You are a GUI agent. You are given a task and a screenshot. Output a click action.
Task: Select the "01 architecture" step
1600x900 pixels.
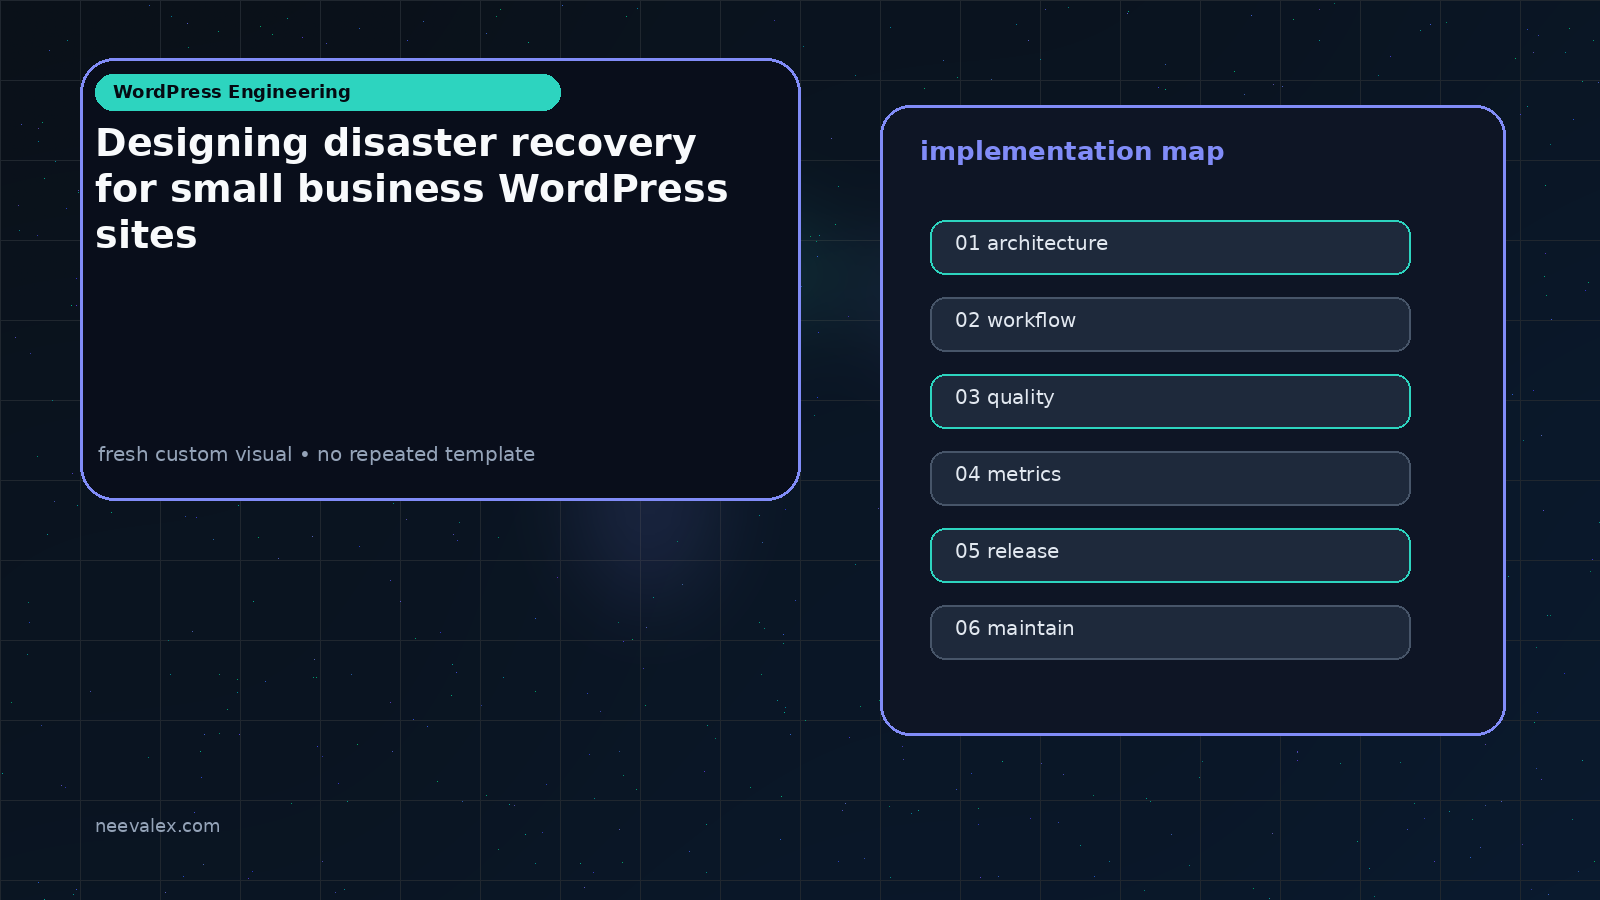[x=1170, y=247]
